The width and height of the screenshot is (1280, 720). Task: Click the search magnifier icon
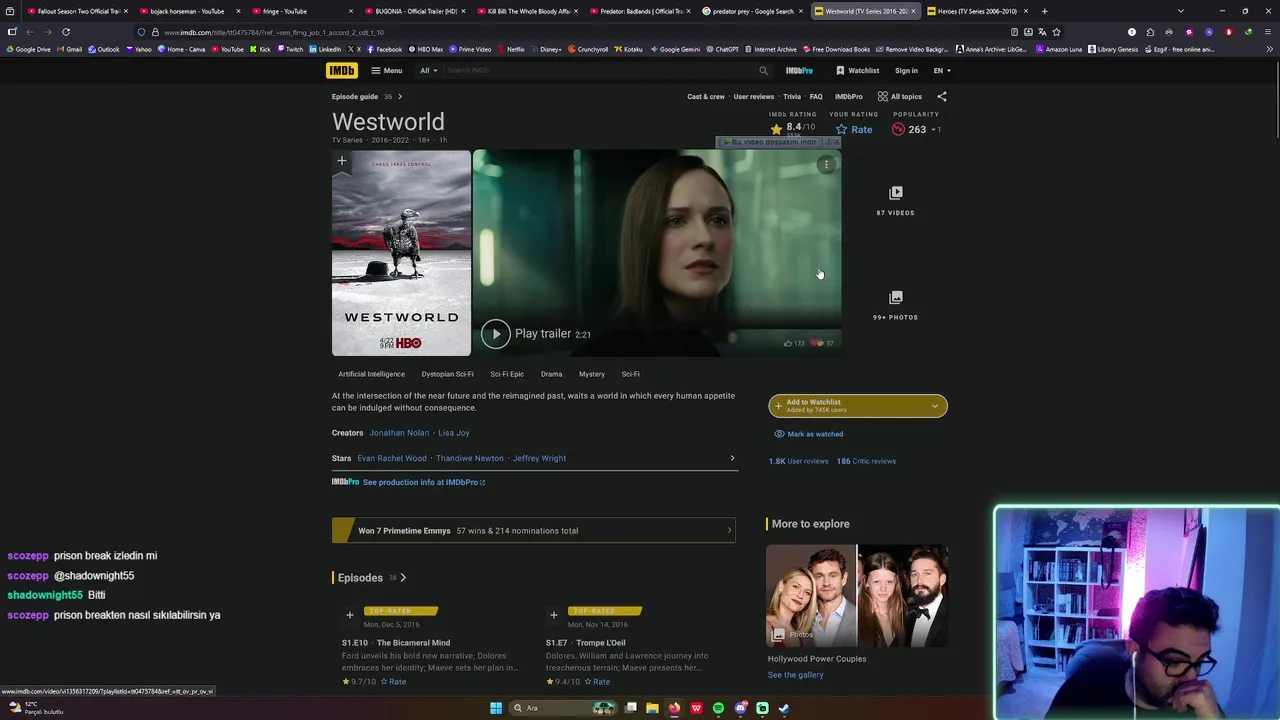[x=763, y=70]
